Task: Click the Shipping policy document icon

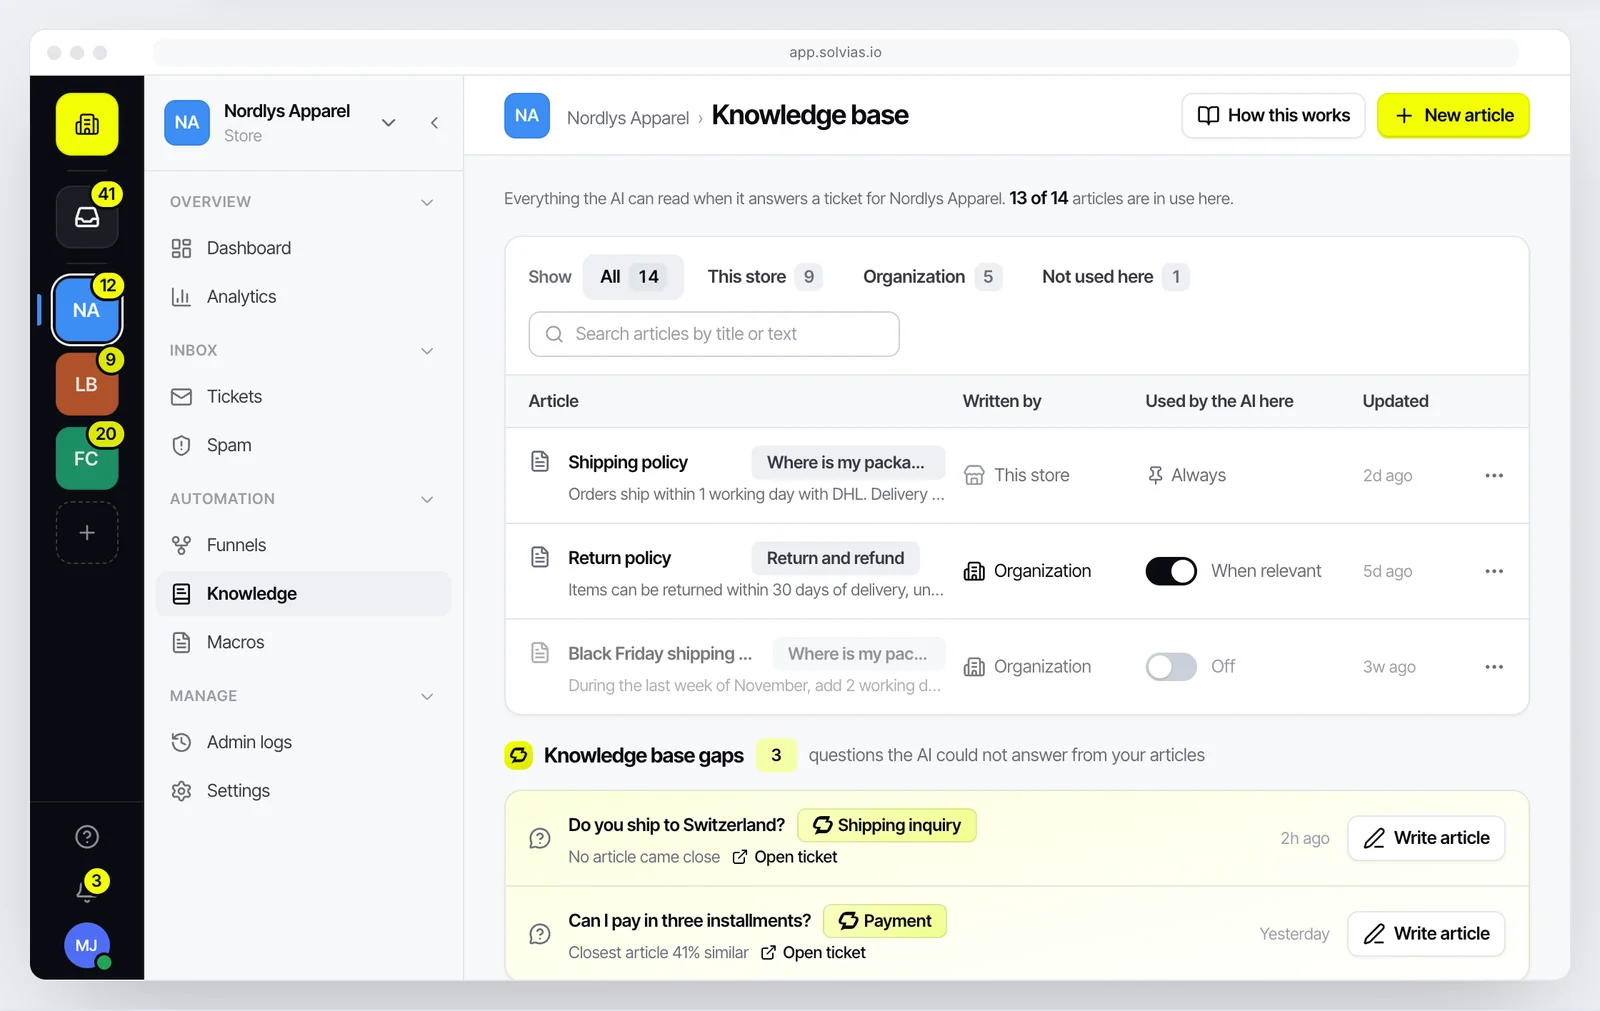Action: click(540, 461)
